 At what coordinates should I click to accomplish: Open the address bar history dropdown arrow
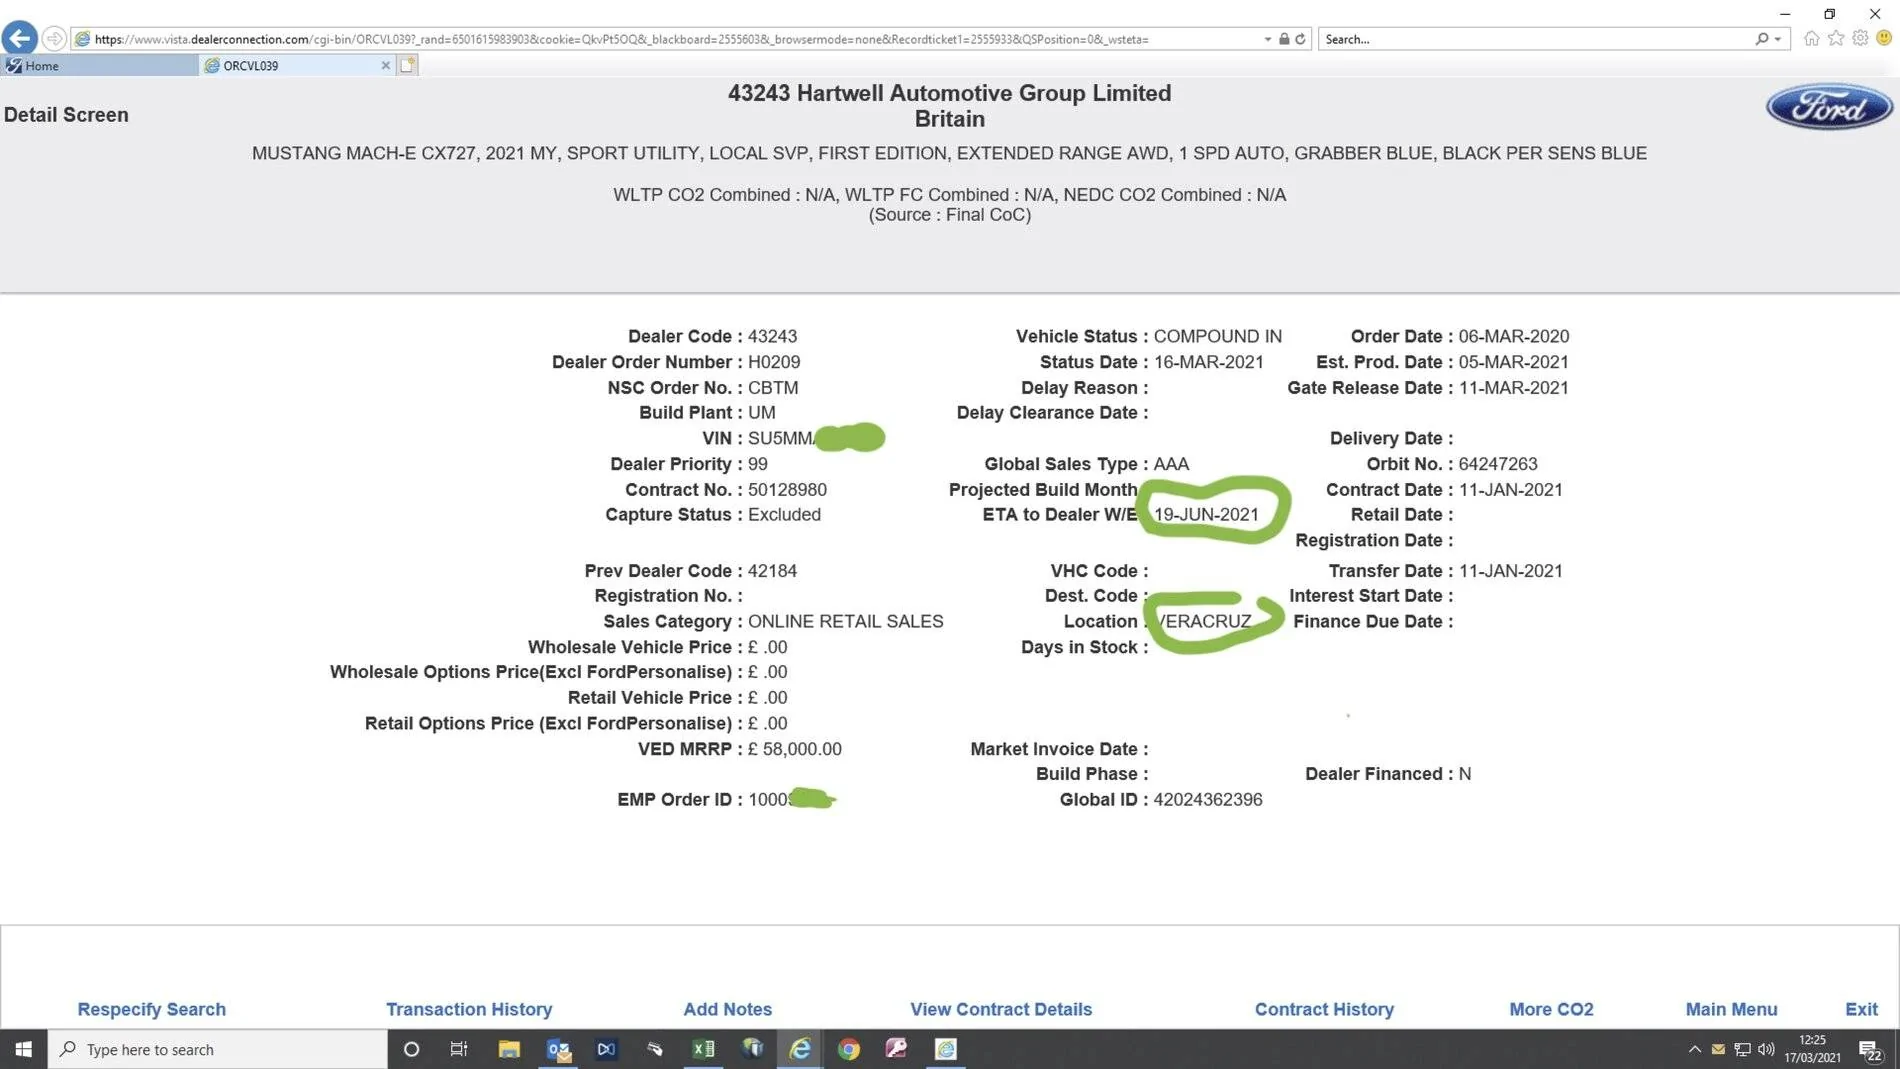1268,39
